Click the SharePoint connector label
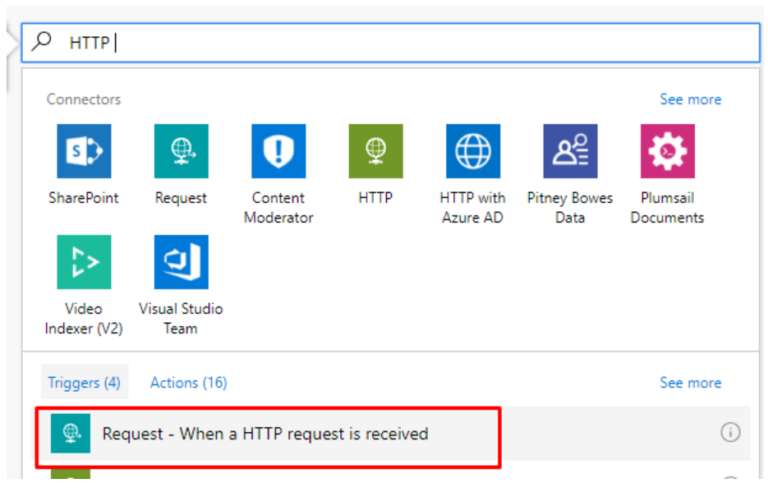768x488 pixels. click(x=84, y=198)
